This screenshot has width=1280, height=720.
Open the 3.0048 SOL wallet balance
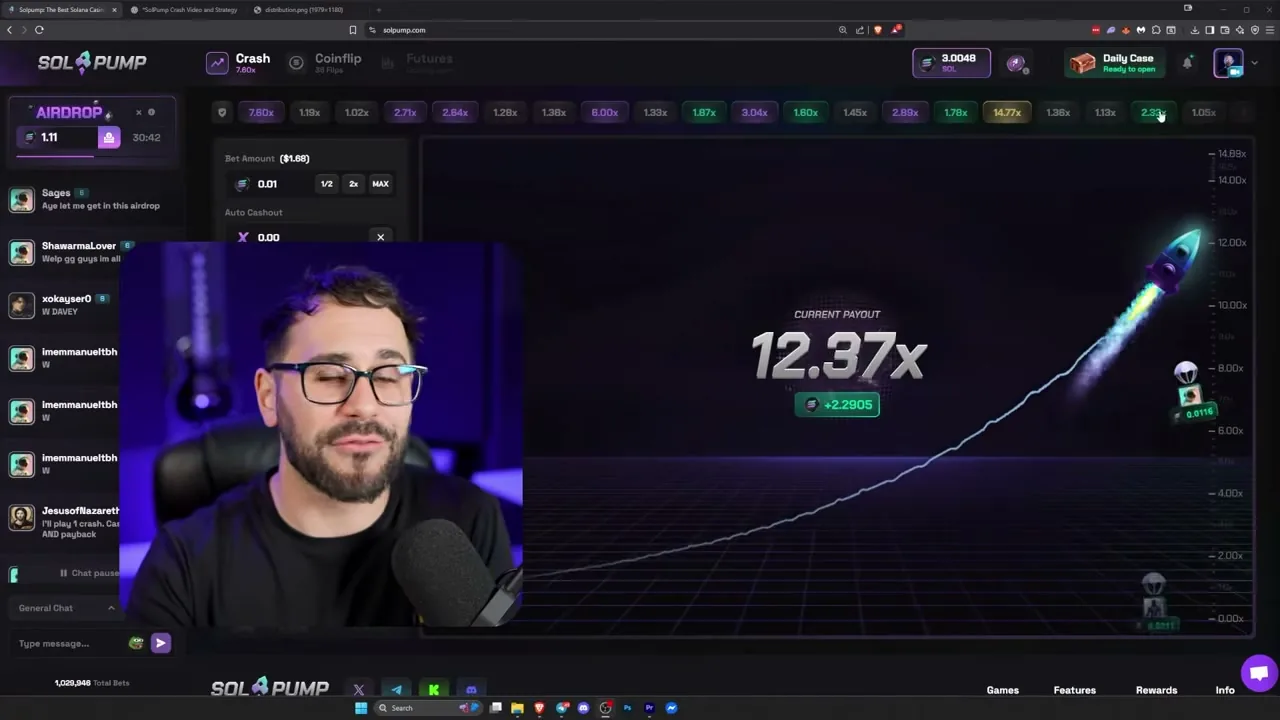pyautogui.click(x=951, y=62)
